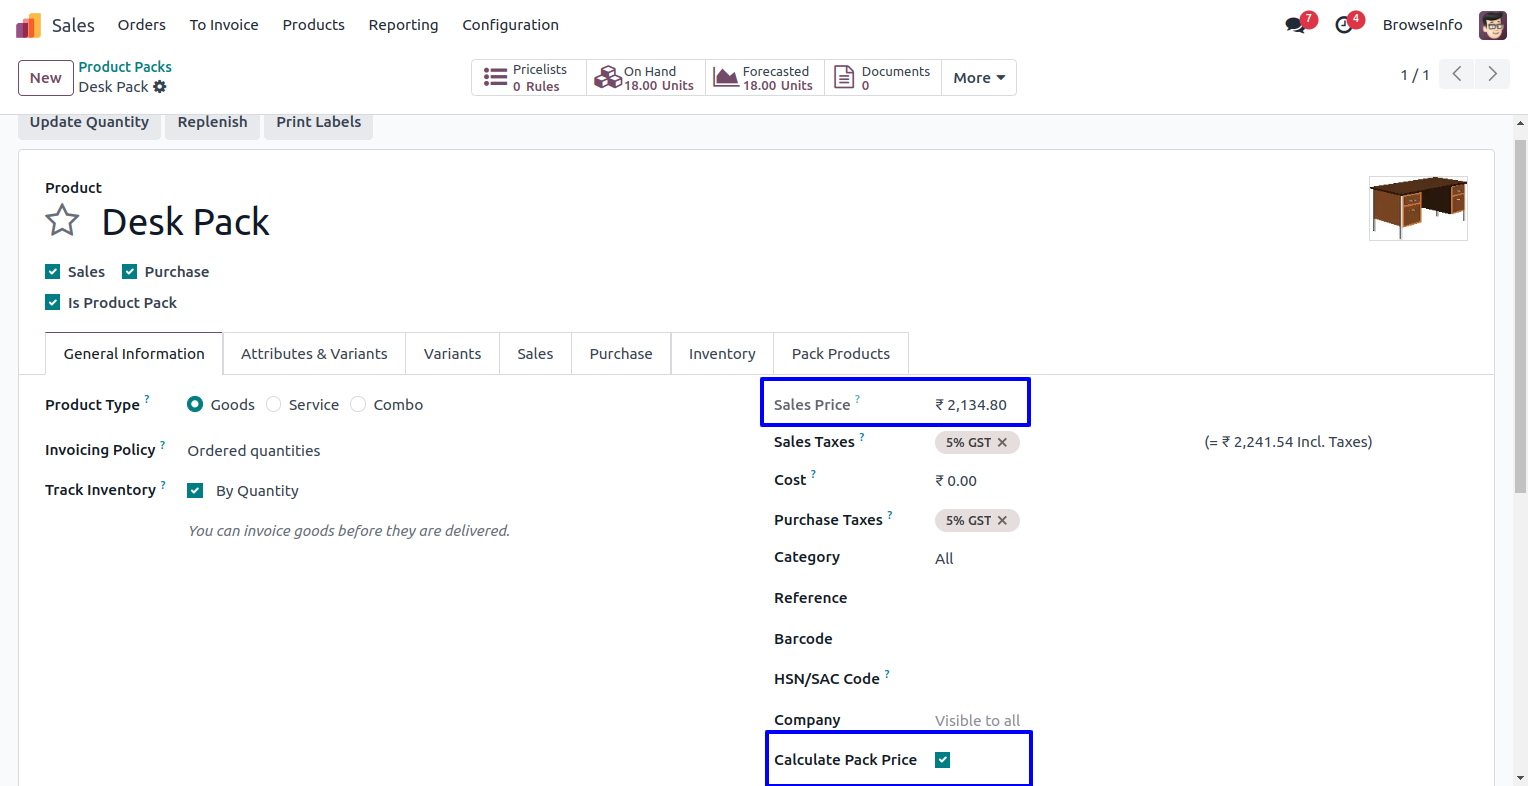This screenshot has height=786, width=1528.
Task: Mark Desk Pack as favorite star
Action: 62,220
